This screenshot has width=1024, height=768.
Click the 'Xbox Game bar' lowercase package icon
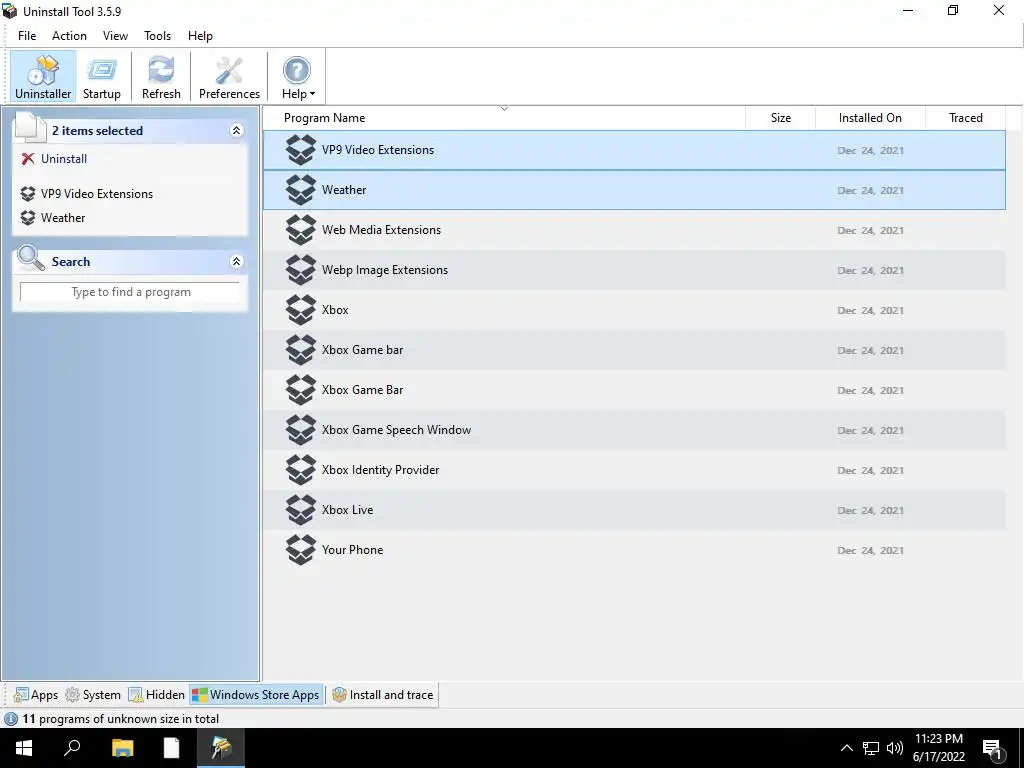tap(301, 350)
